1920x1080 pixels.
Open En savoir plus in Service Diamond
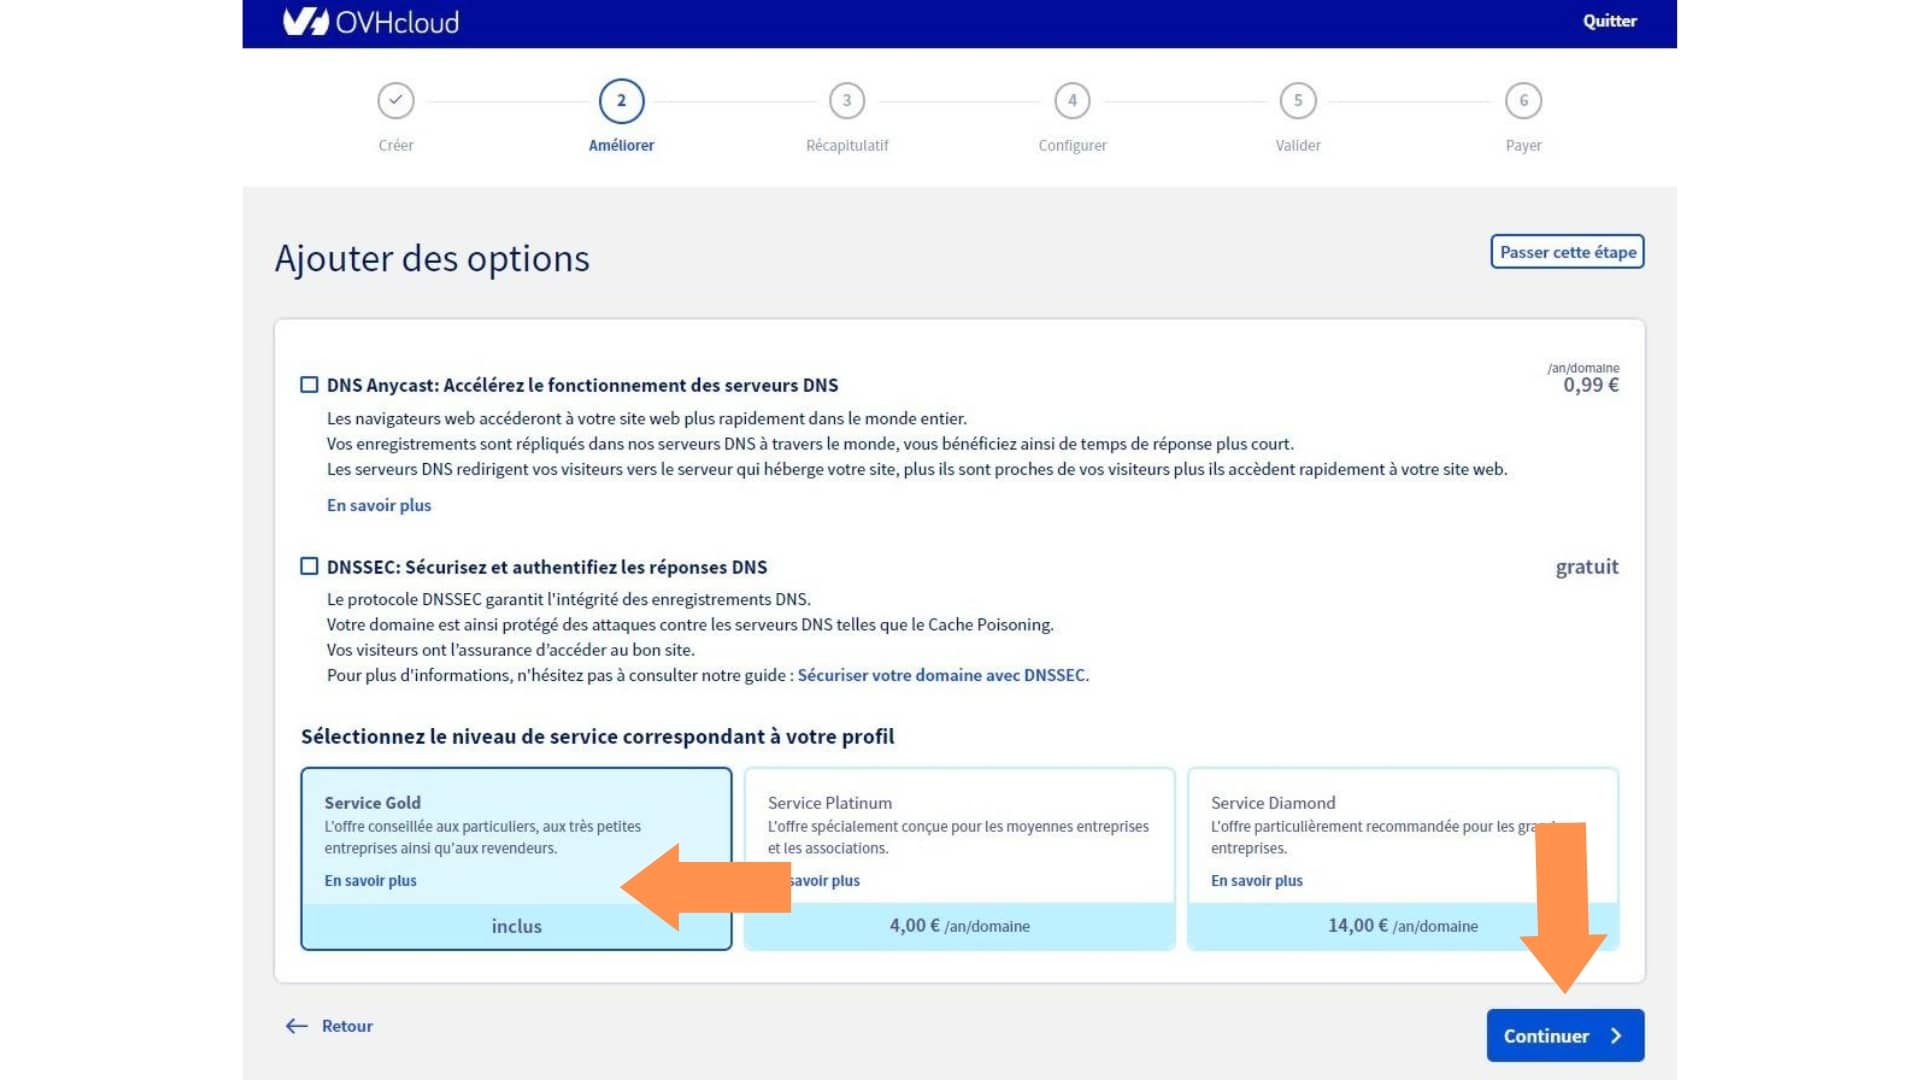1256,881
